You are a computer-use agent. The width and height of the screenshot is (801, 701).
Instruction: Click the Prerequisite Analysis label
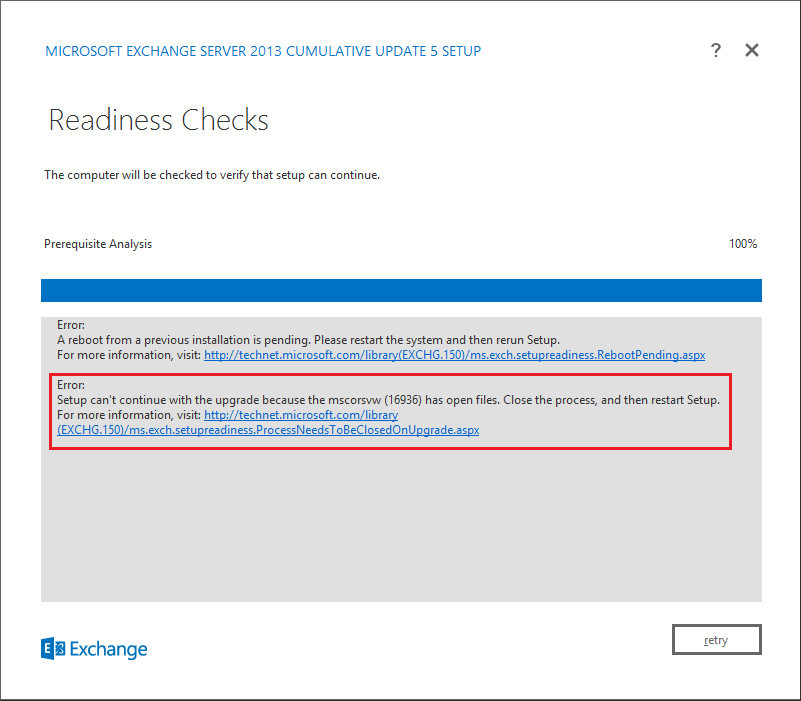click(x=98, y=244)
